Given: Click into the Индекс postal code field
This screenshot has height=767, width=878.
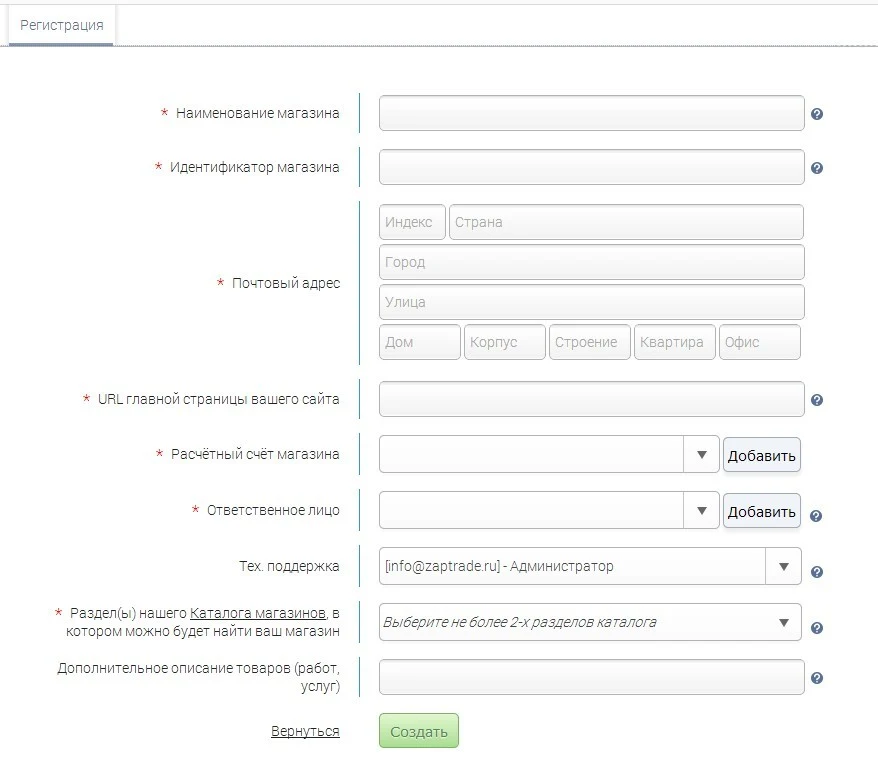Looking at the screenshot, I should tap(412, 222).
